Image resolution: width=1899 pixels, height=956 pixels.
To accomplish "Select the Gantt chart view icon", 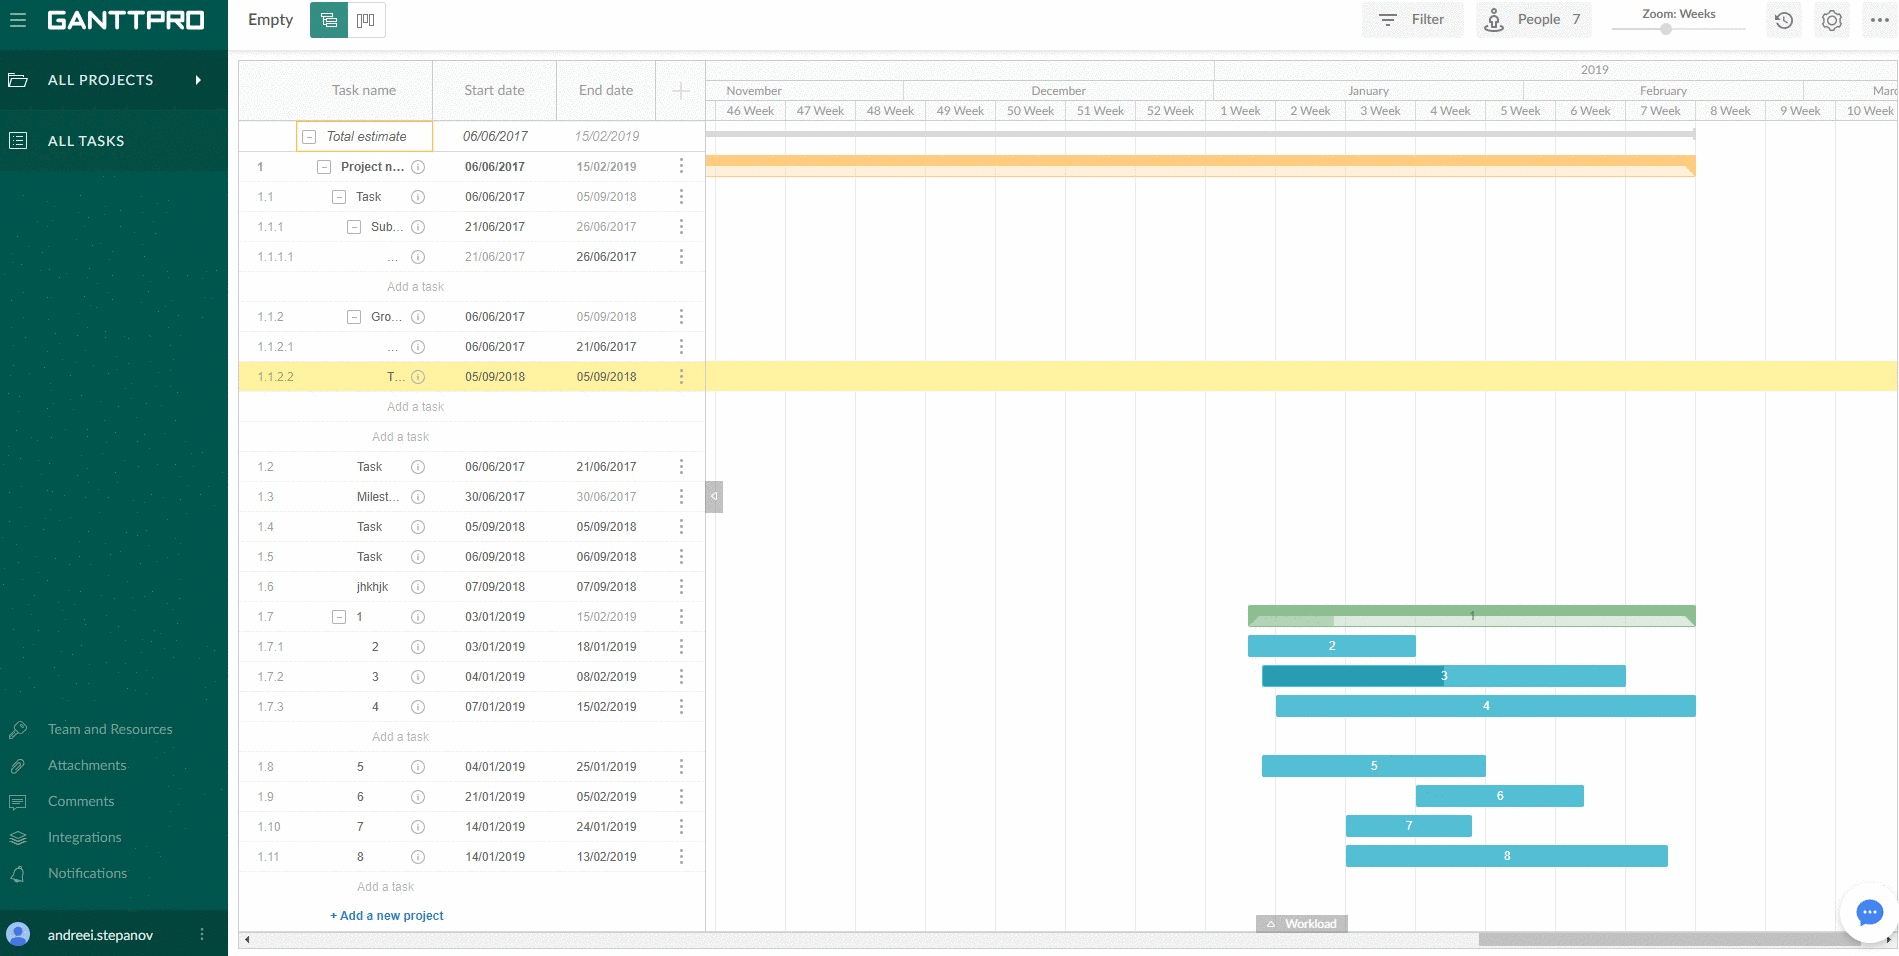I will point(328,19).
